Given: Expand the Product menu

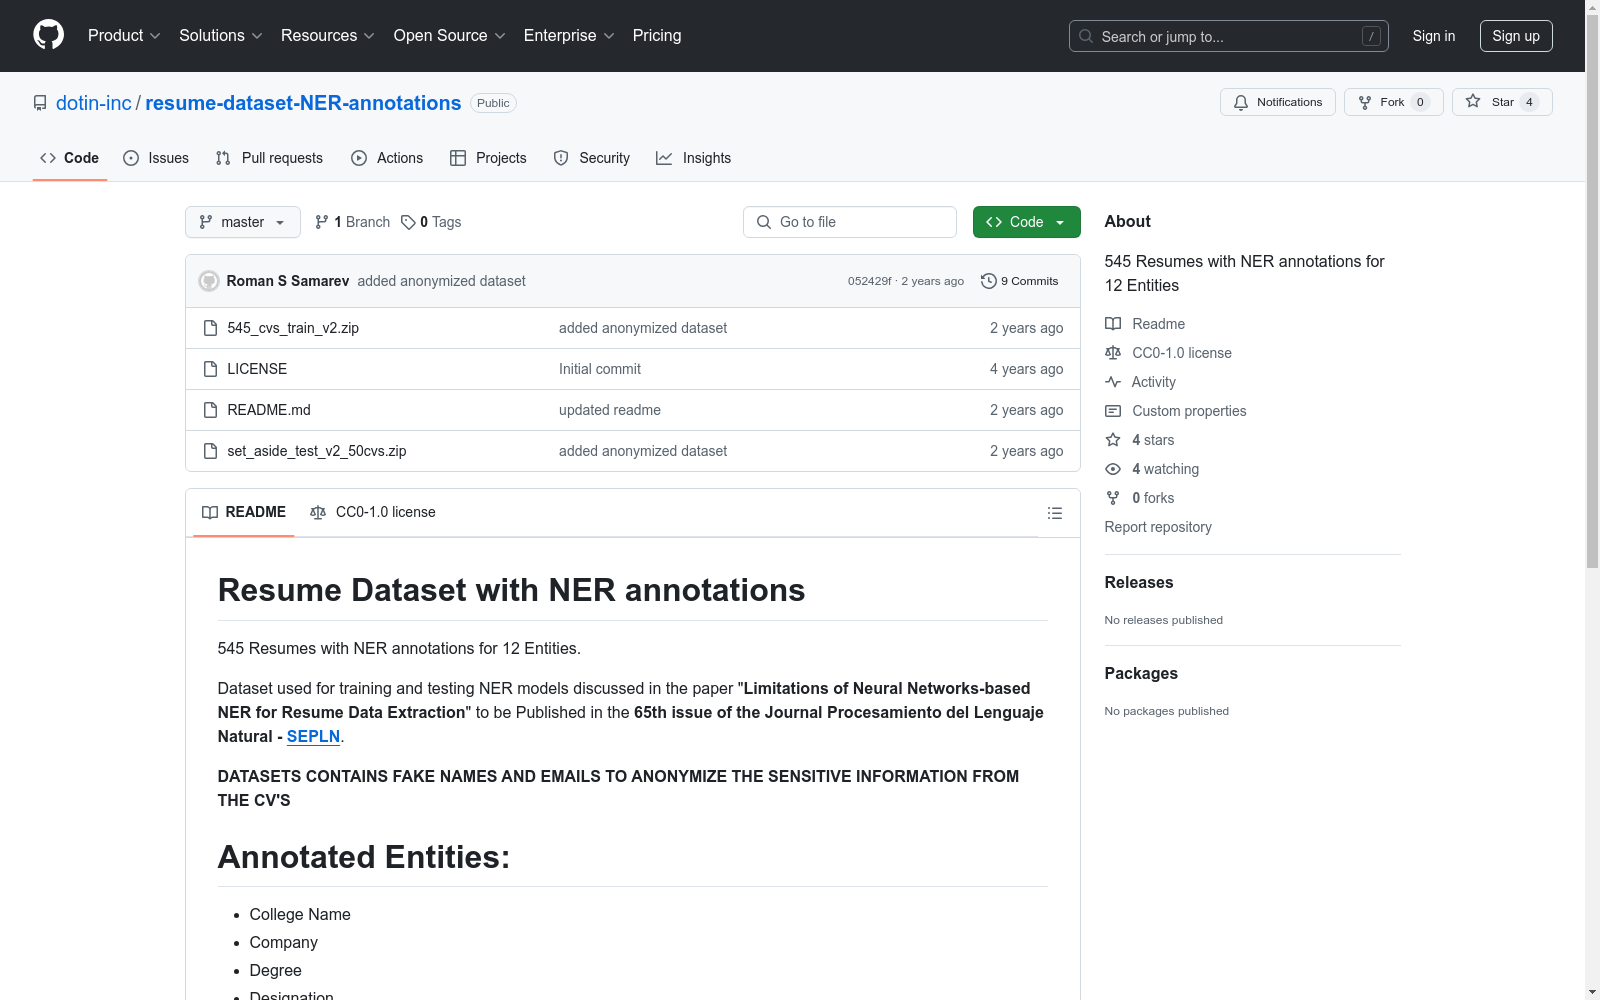Looking at the screenshot, I should tap(124, 35).
